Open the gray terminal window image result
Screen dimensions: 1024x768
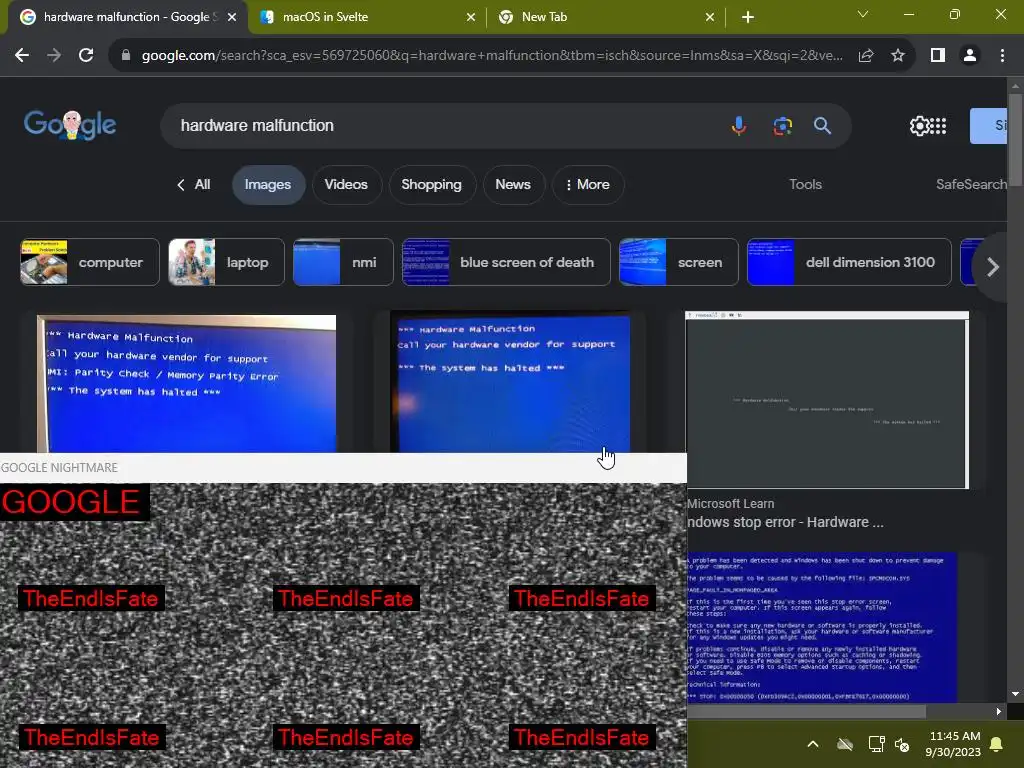[x=827, y=400]
